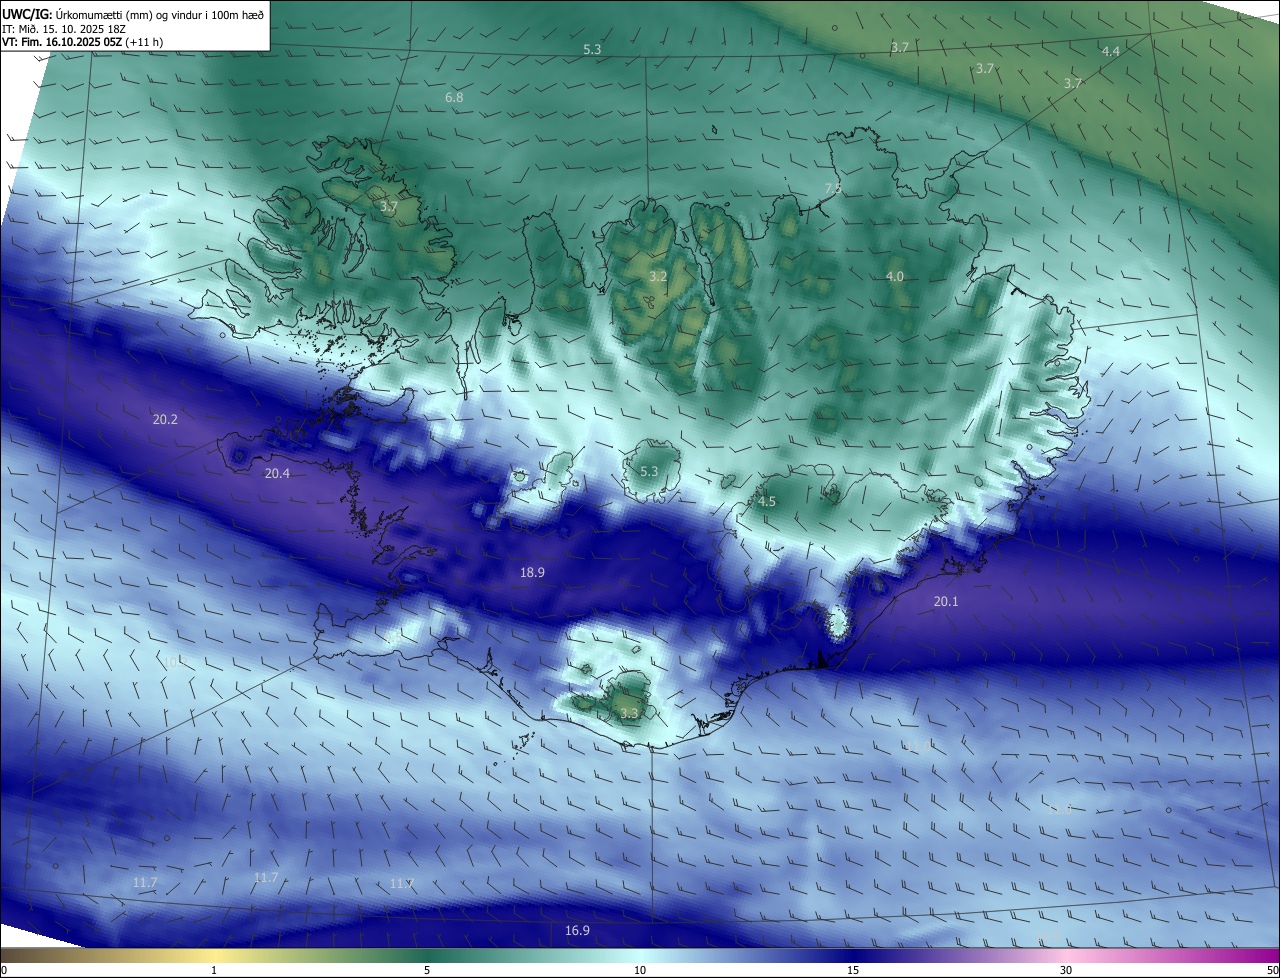This screenshot has height=978, width=1280.
Task: Click the 15 tick on the color scale
Action: point(853,971)
